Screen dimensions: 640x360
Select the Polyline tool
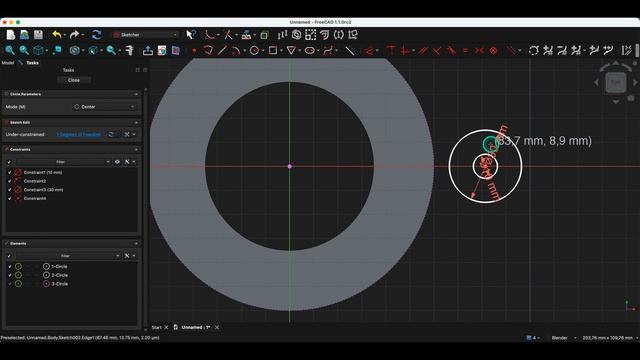208,51
